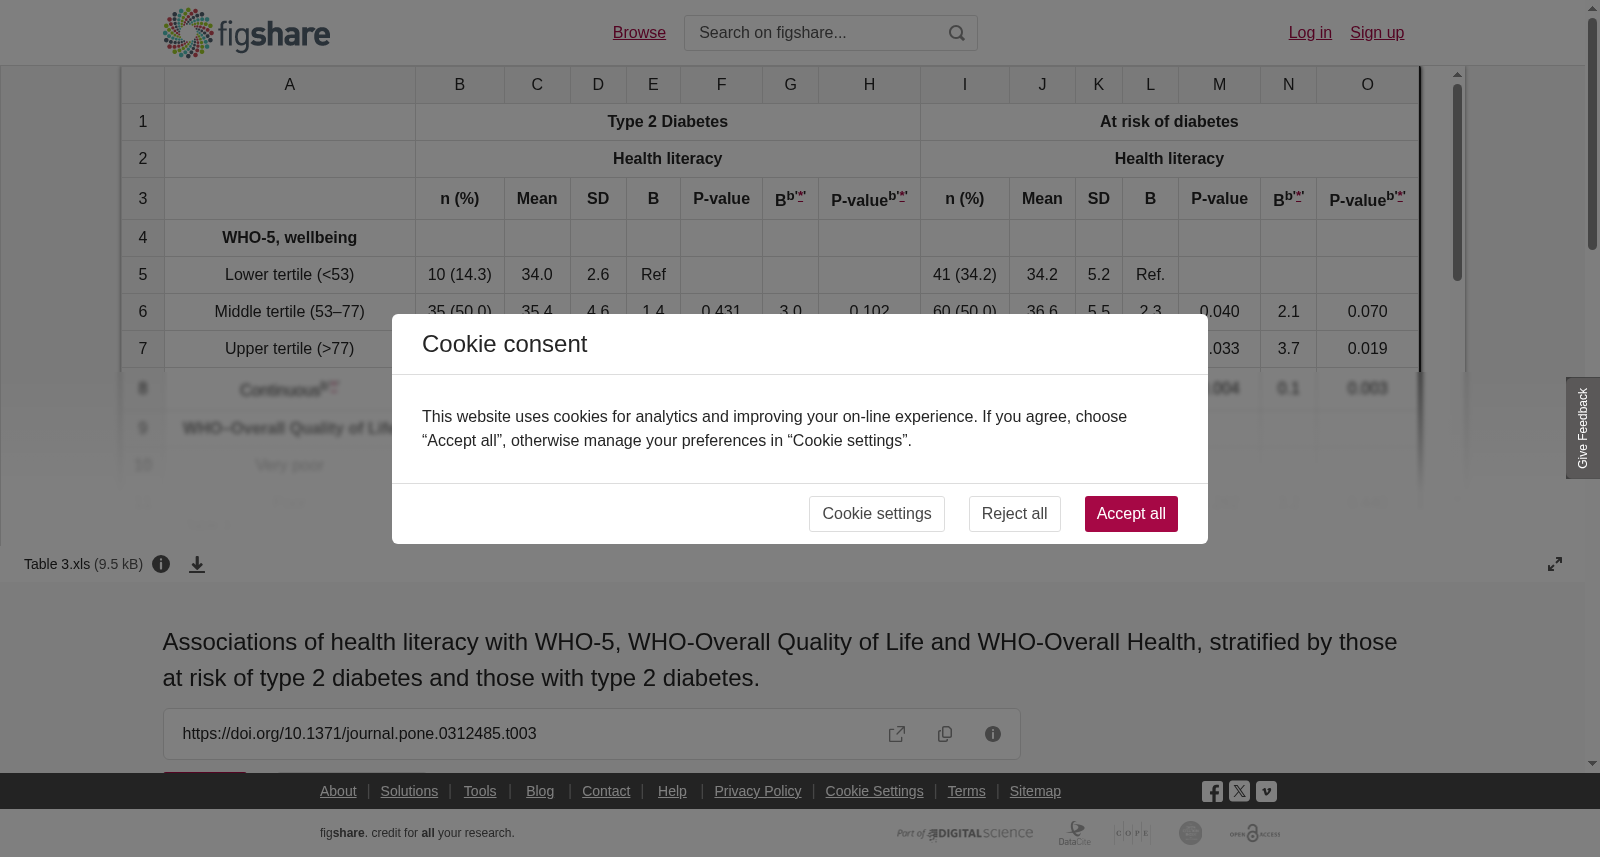Open the Give Feedback side tab
The width and height of the screenshot is (1600, 857).
click(1583, 428)
